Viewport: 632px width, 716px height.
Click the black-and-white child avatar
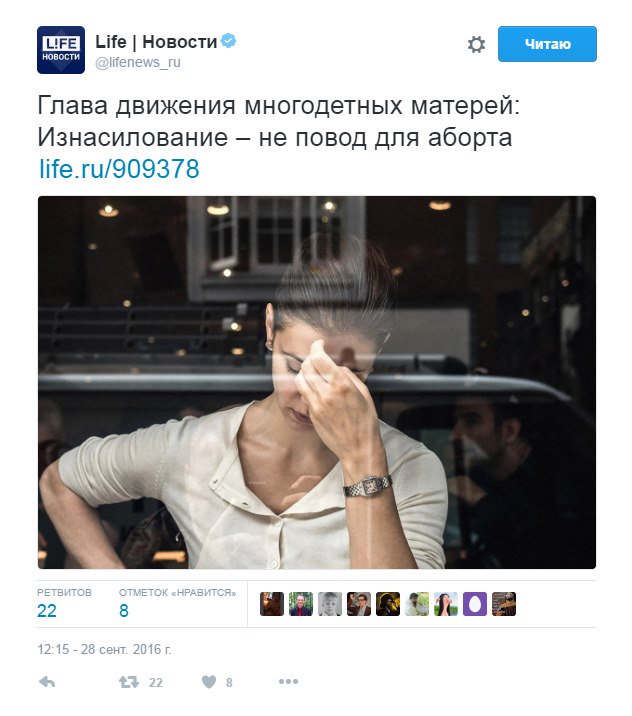point(330,604)
